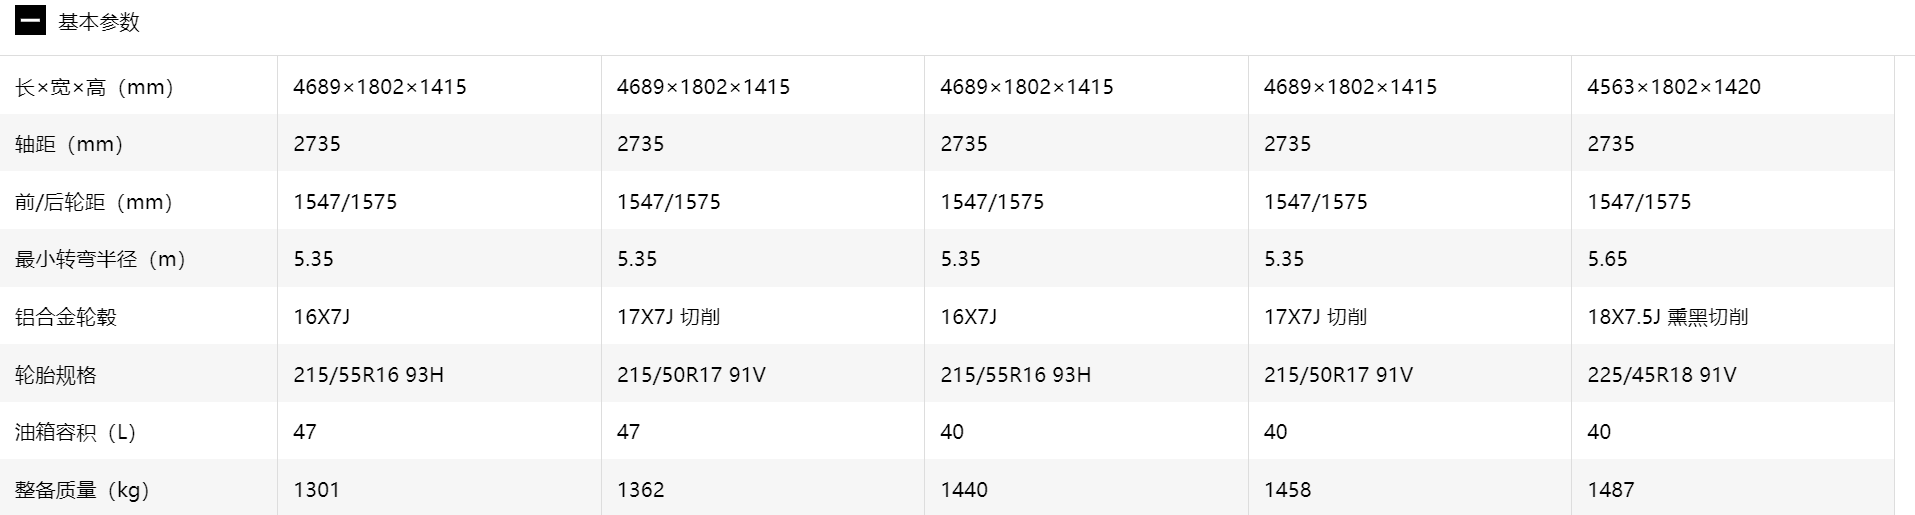Click the 1487 curb weight value

coord(1610,490)
